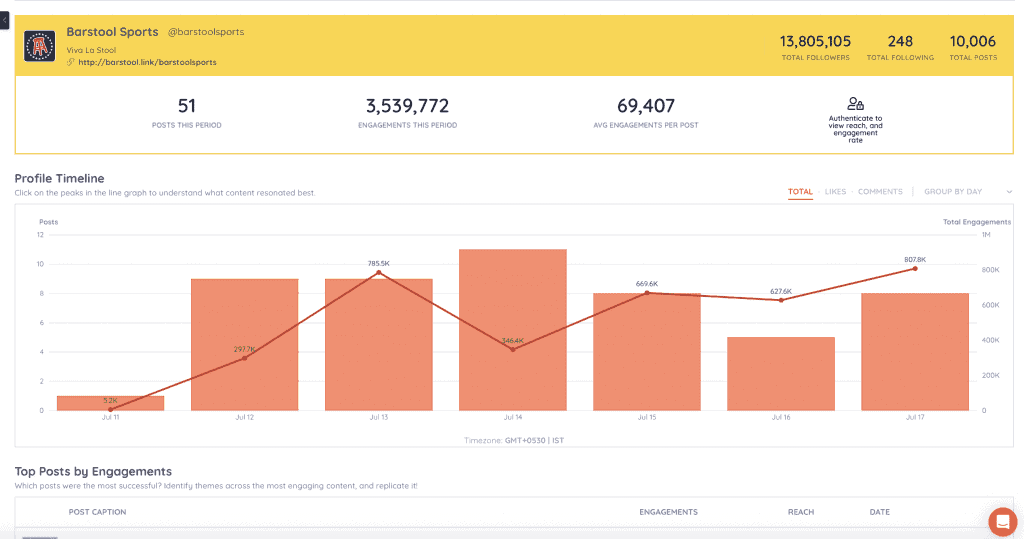This screenshot has height=539, width=1024.
Task: Click the 51 posts this period value
Action: tap(187, 106)
